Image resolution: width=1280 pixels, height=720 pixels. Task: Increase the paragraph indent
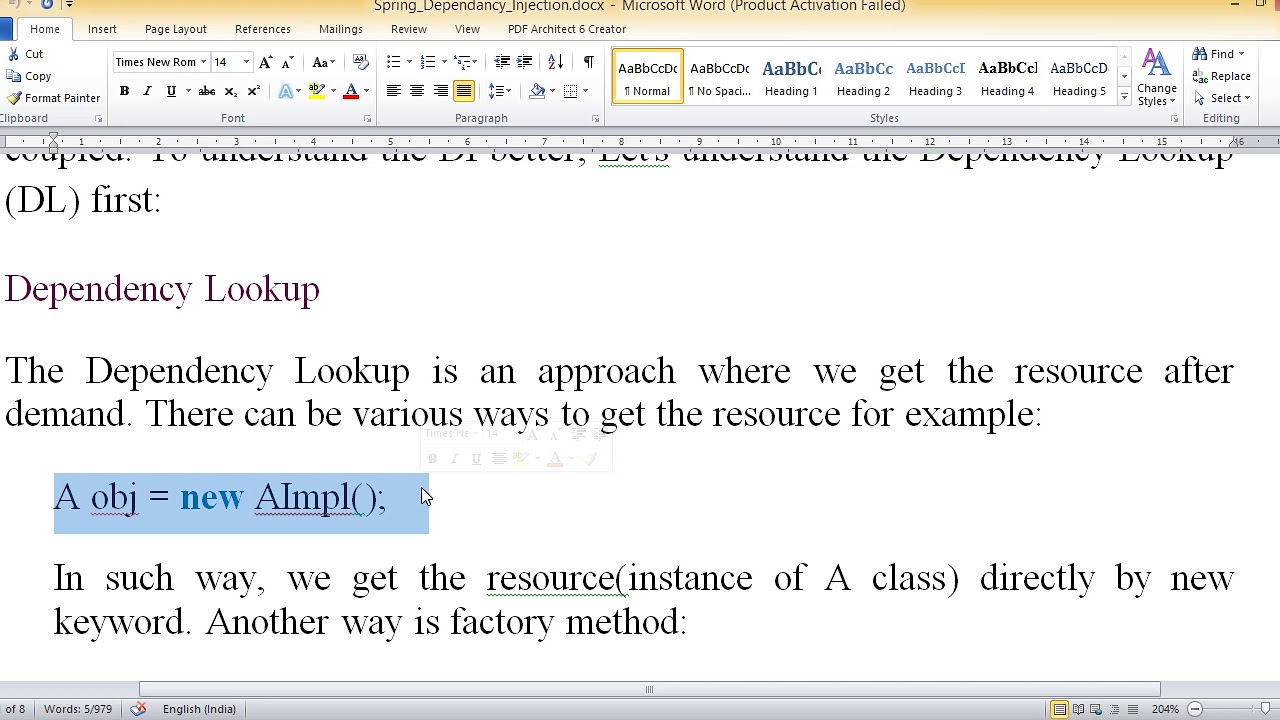pos(524,62)
